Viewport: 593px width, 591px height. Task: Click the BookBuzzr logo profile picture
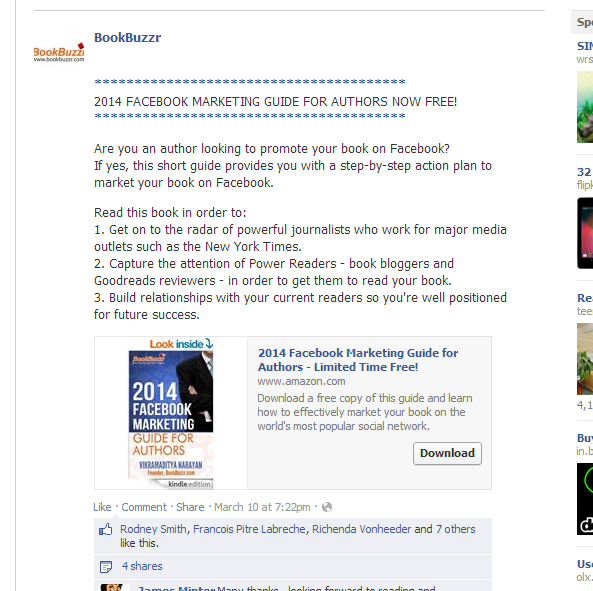pos(59,53)
